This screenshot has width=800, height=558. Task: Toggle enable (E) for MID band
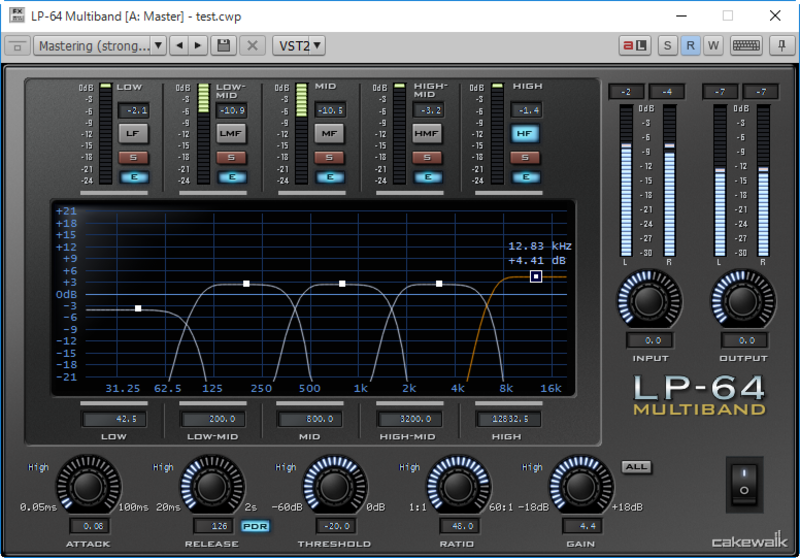tap(330, 177)
